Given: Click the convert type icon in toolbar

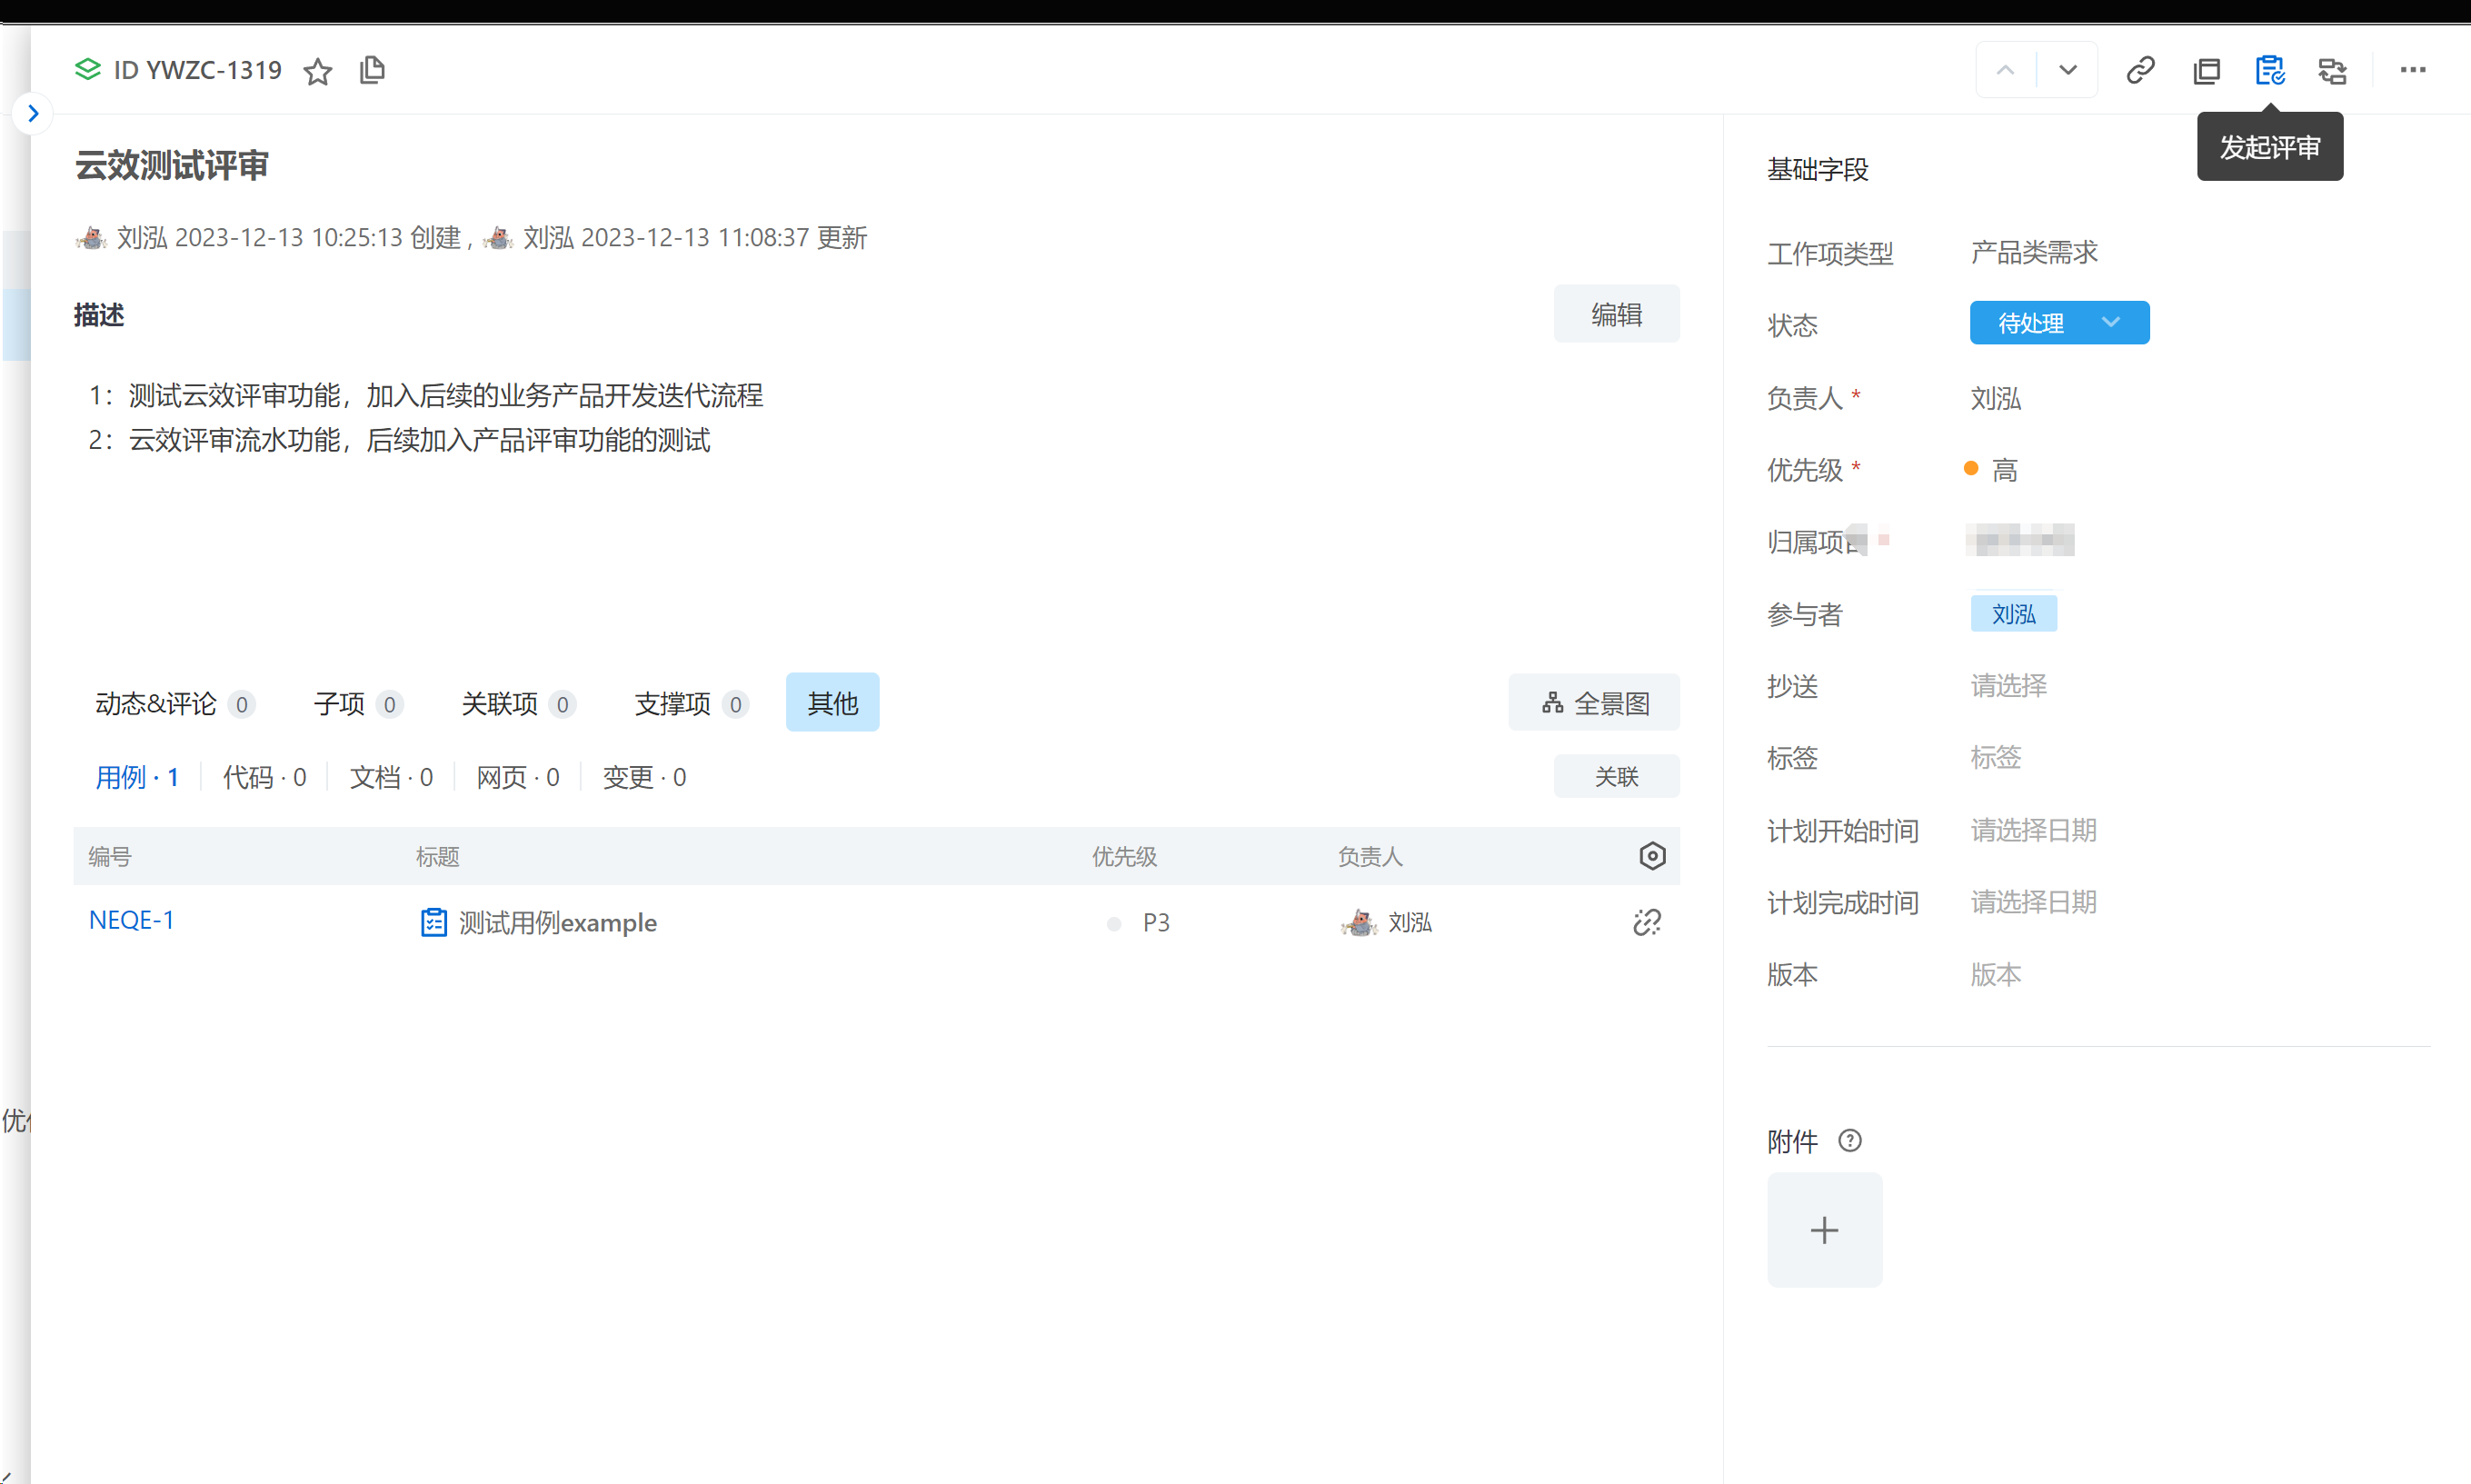Looking at the screenshot, I should coord(2332,70).
